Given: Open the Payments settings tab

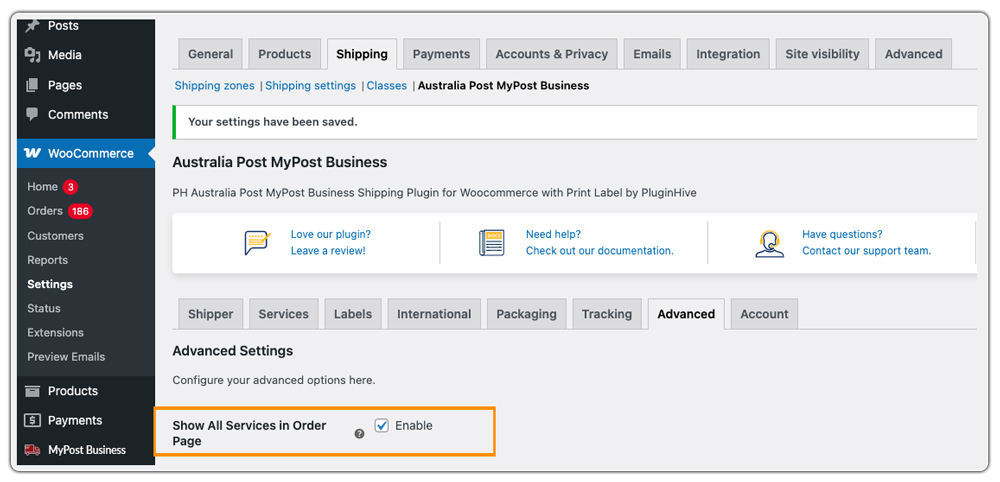Looking at the screenshot, I should click(441, 54).
